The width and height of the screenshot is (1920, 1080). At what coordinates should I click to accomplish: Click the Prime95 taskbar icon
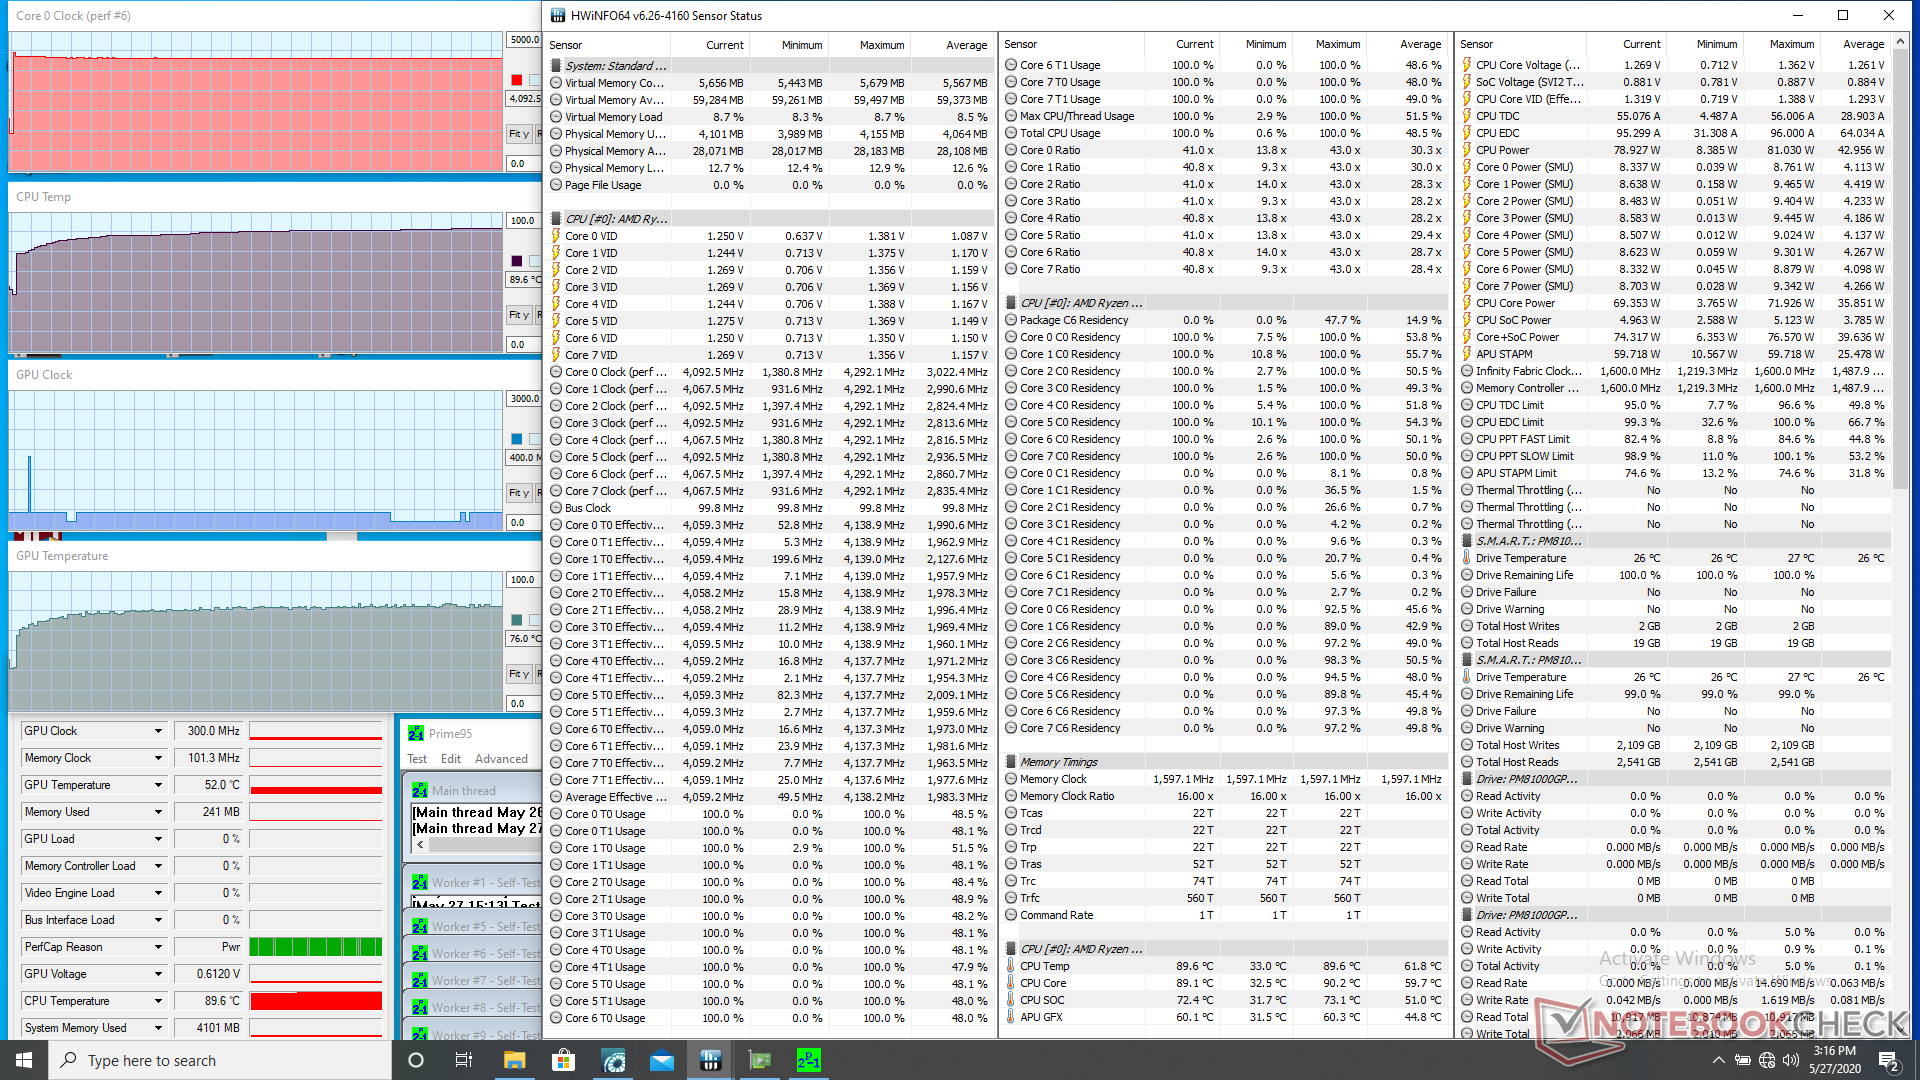(808, 1060)
